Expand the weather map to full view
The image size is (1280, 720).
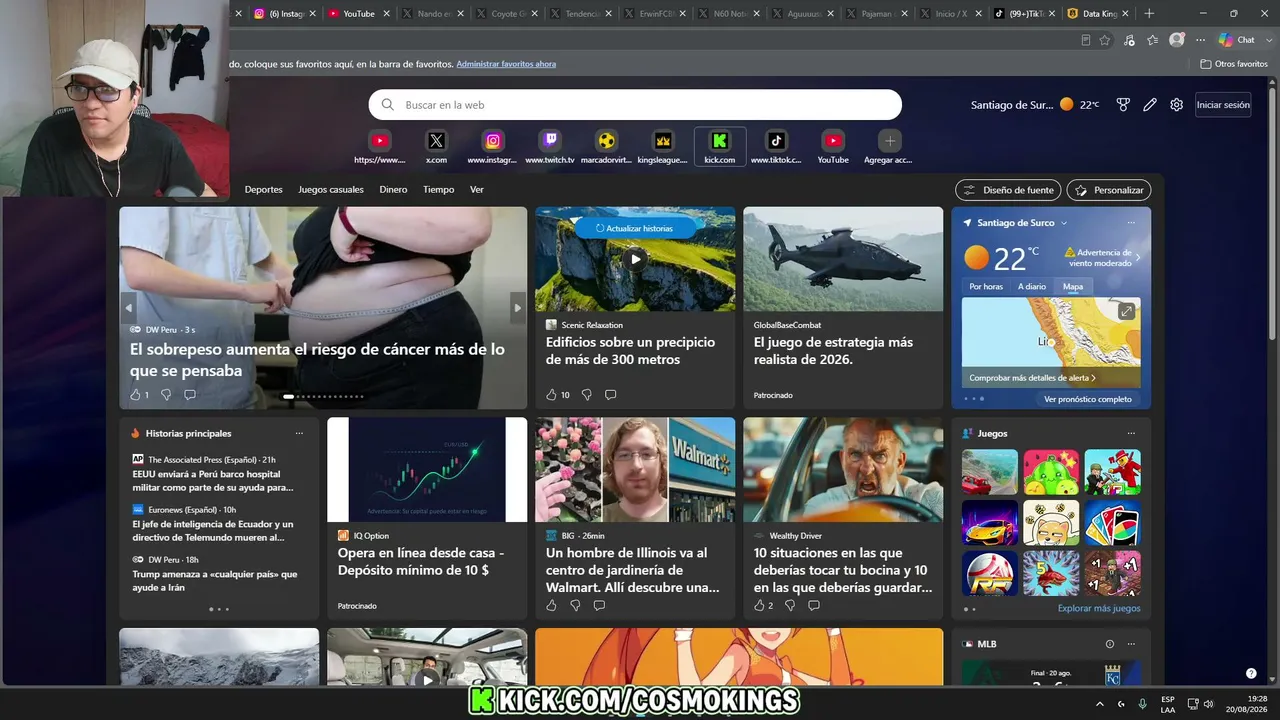coord(1126,312)
